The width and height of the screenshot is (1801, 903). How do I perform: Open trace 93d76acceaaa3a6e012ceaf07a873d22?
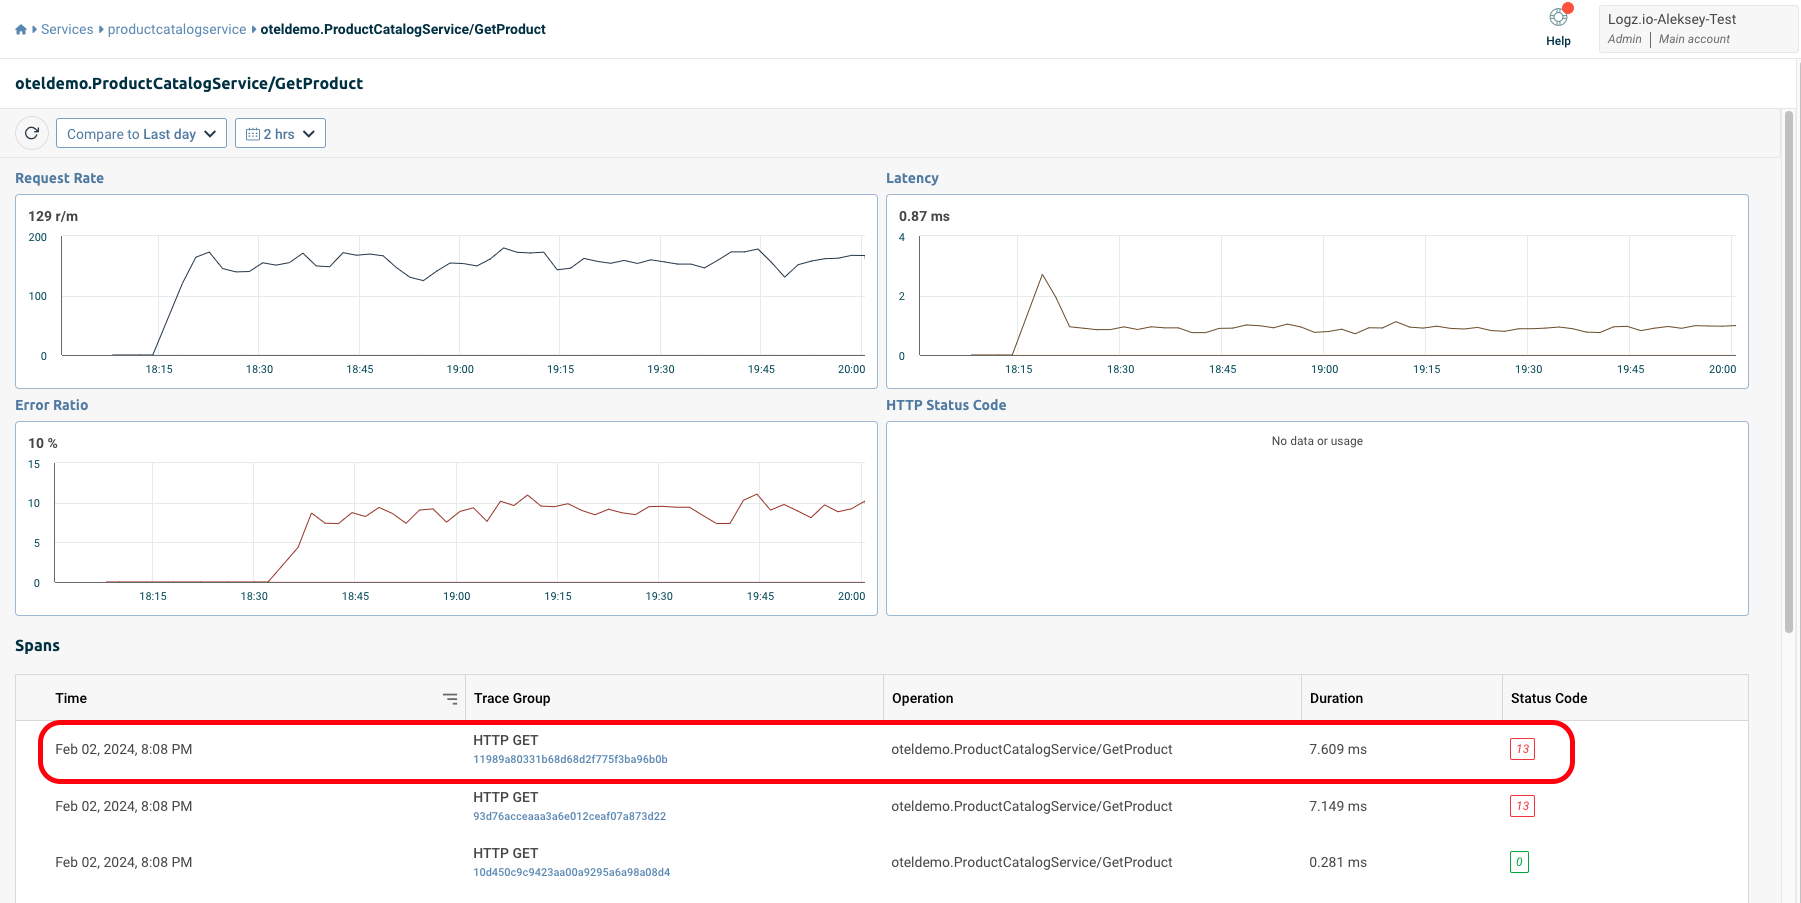569,817
